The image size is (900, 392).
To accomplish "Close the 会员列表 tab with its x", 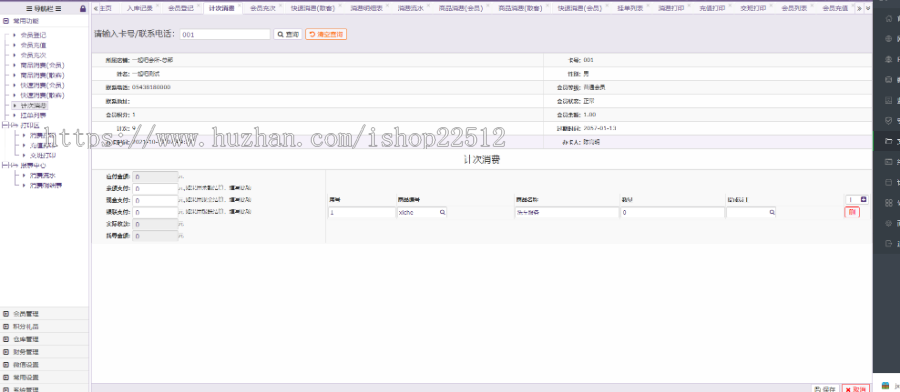I will click(x=812, y=5).
